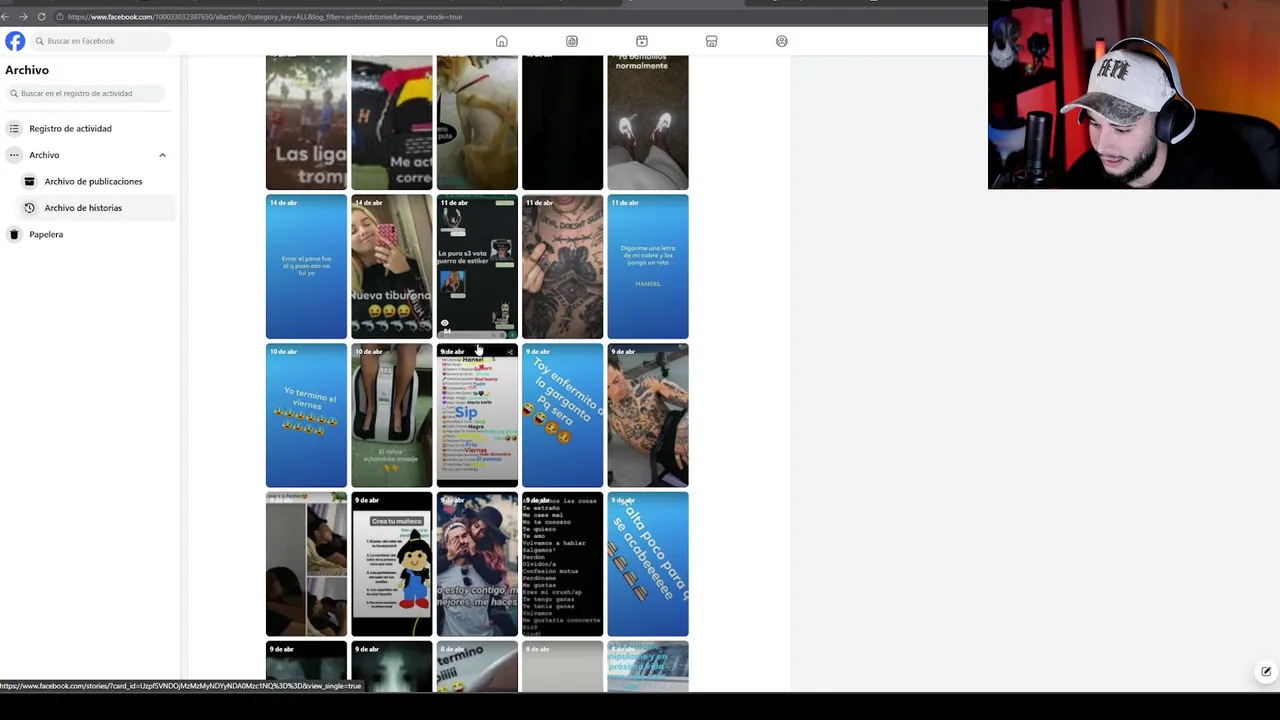Image resolution: width=1280 pixels, height=720 pixels.
Task: Open the 10 de abr foot massager story
Action: click(x=392, y=415)
